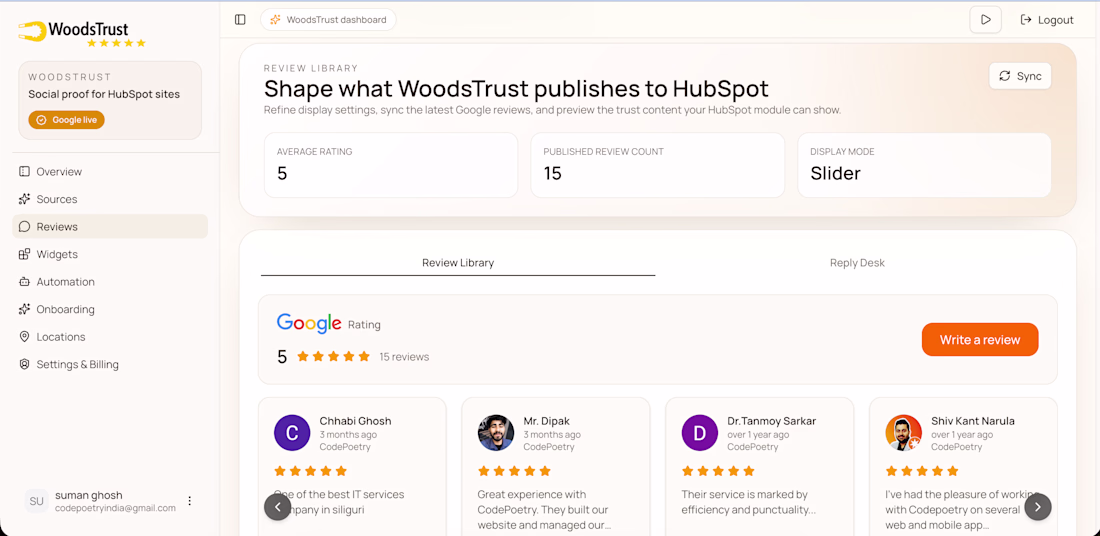The image size is (1100, 536).
Task: Go to previous reviews with left arrow
Action: click(x=278, y=507)
